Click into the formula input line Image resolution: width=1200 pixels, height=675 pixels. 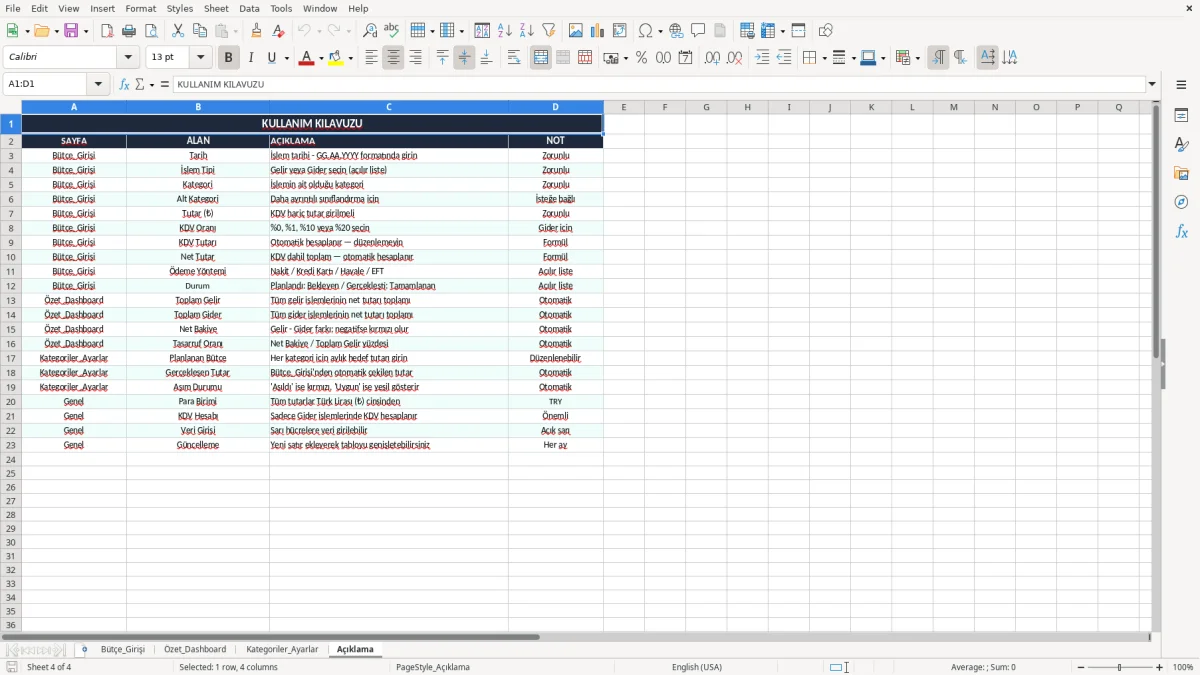[x=658, y=84]
